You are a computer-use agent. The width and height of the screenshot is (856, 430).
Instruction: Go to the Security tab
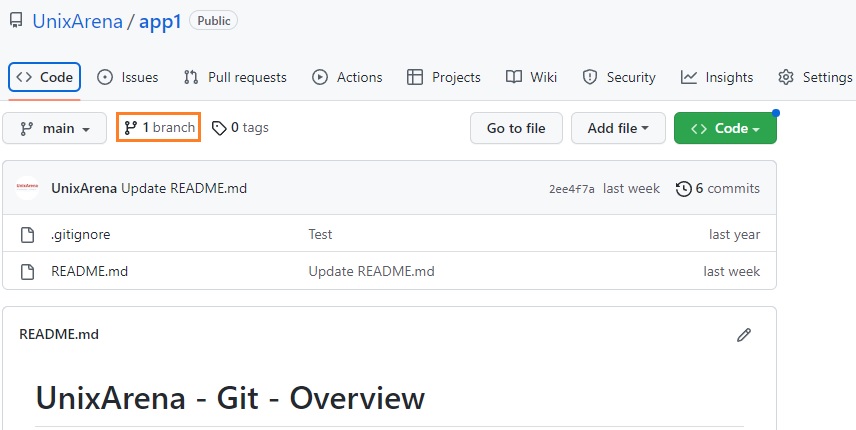pyautogui.click(x=619, y=77)
